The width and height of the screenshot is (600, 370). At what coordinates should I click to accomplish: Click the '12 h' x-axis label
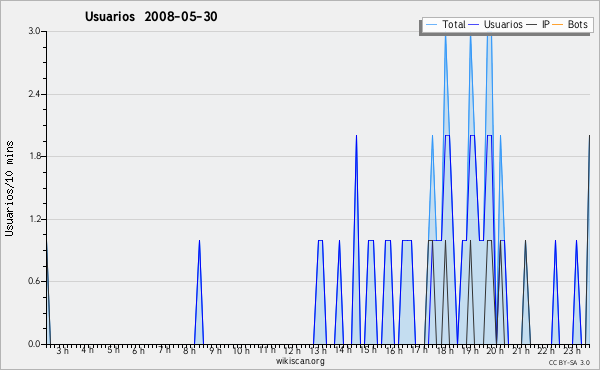(x=292, y=350)
